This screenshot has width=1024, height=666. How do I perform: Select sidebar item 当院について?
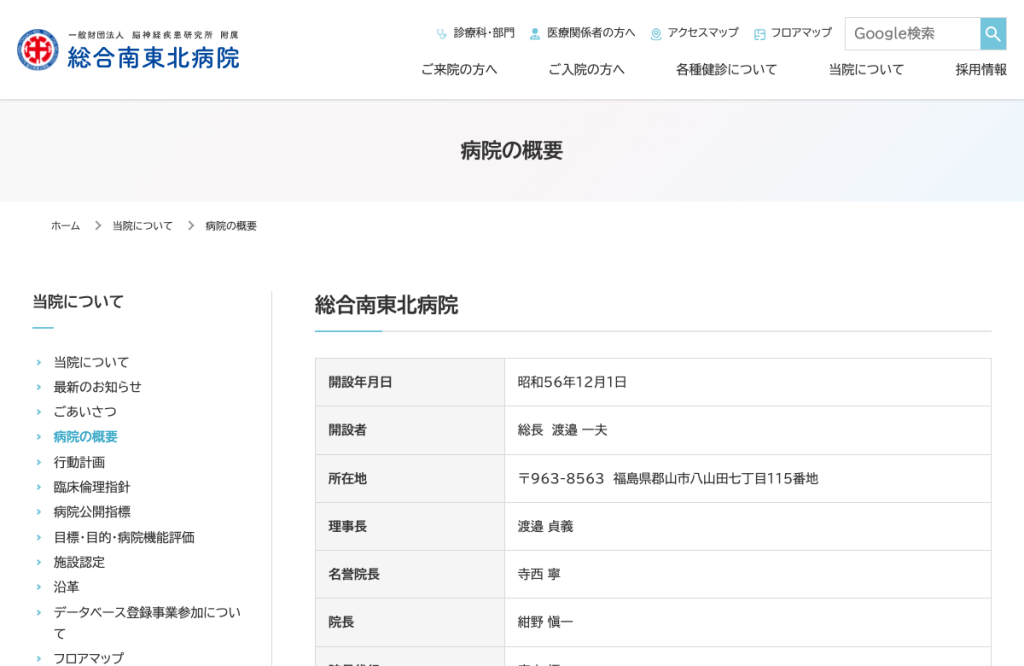(91, 362)
